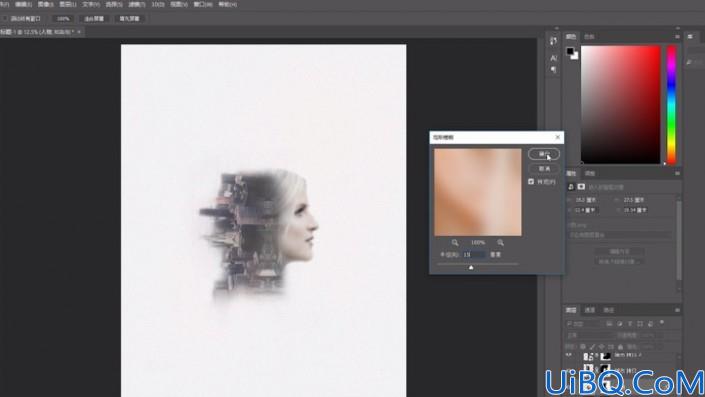Image resolution: width=705 pixels, height=397 pixels.
Task: Click the blur radius input field
Action: 474,254
